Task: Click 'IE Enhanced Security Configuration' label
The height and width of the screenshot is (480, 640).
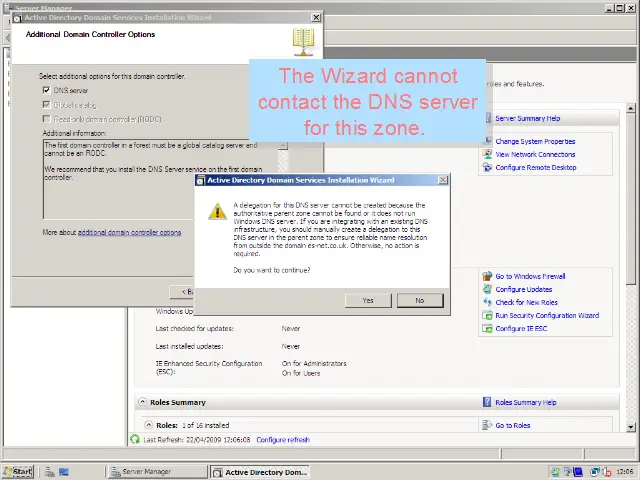Action: [209, 363]
